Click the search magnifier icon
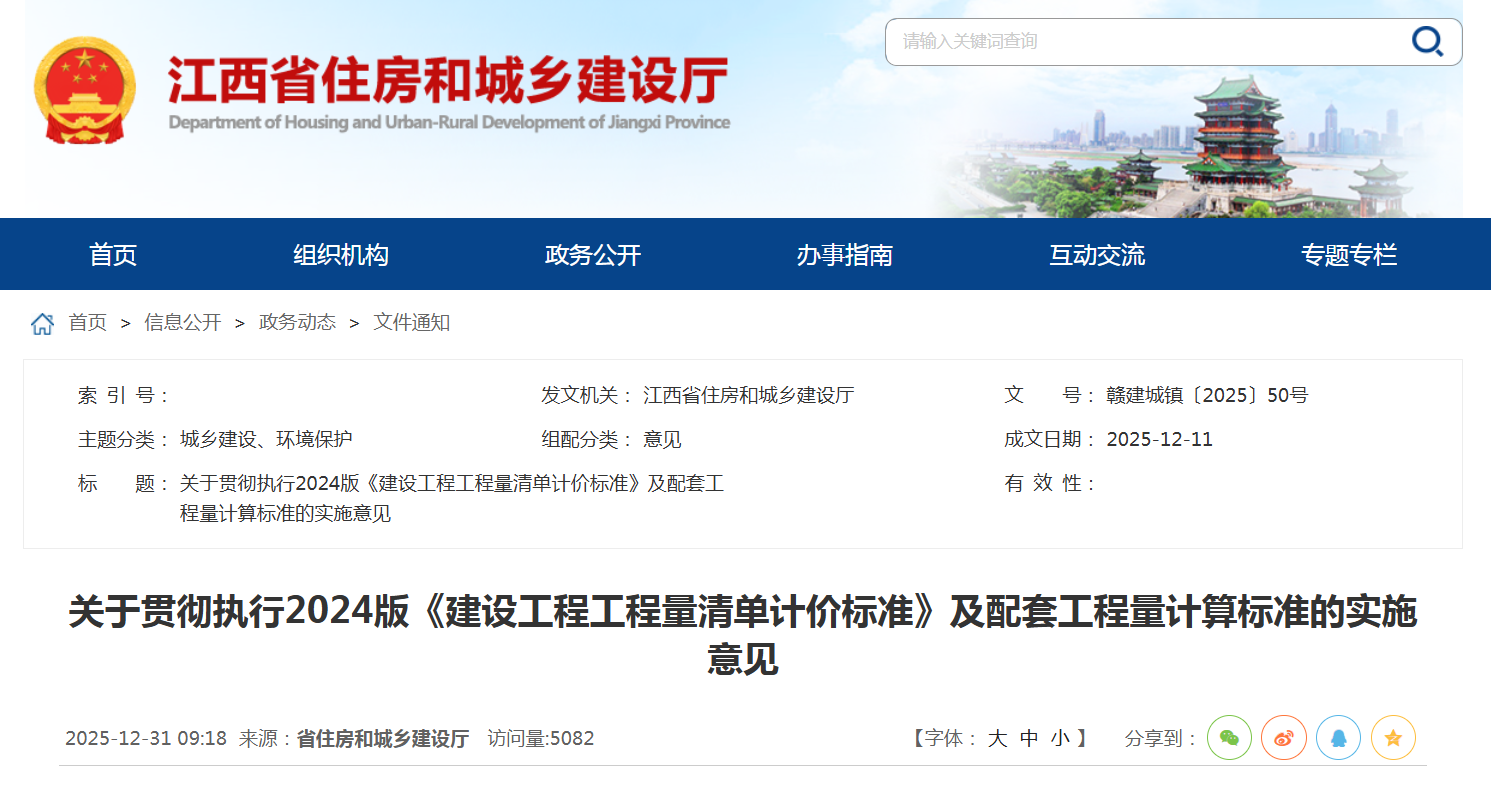Viewport: 1491px width, 786px height. (1427, 41)
